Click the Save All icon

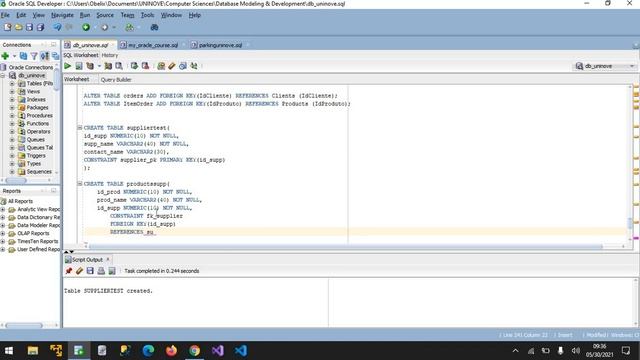40,27
